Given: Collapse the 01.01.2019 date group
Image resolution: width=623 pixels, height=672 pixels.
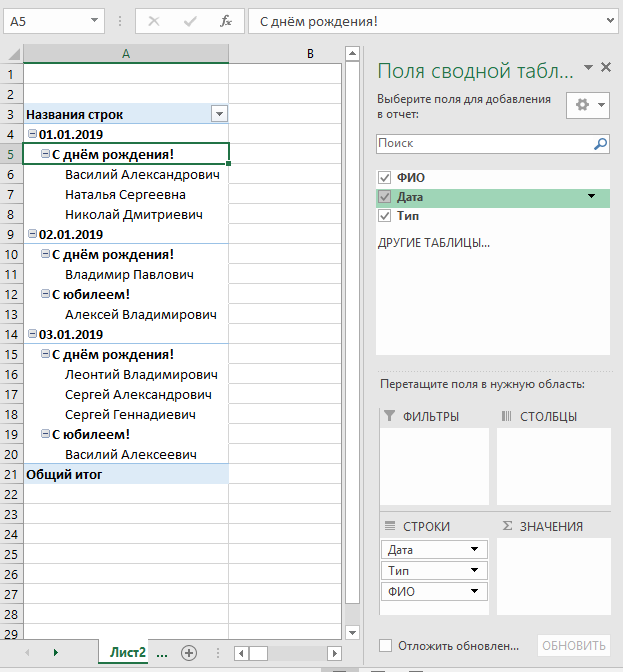Looking at the screenshot, I should point(33,134).
